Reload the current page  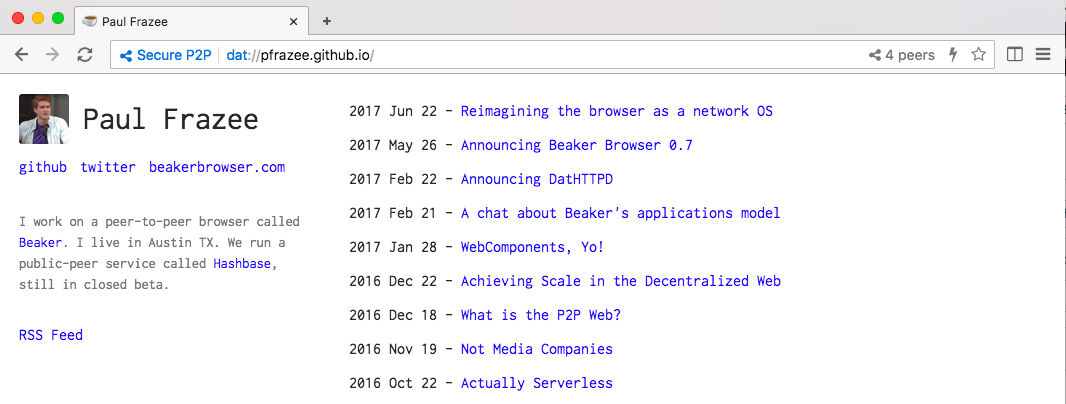(84, 55)
